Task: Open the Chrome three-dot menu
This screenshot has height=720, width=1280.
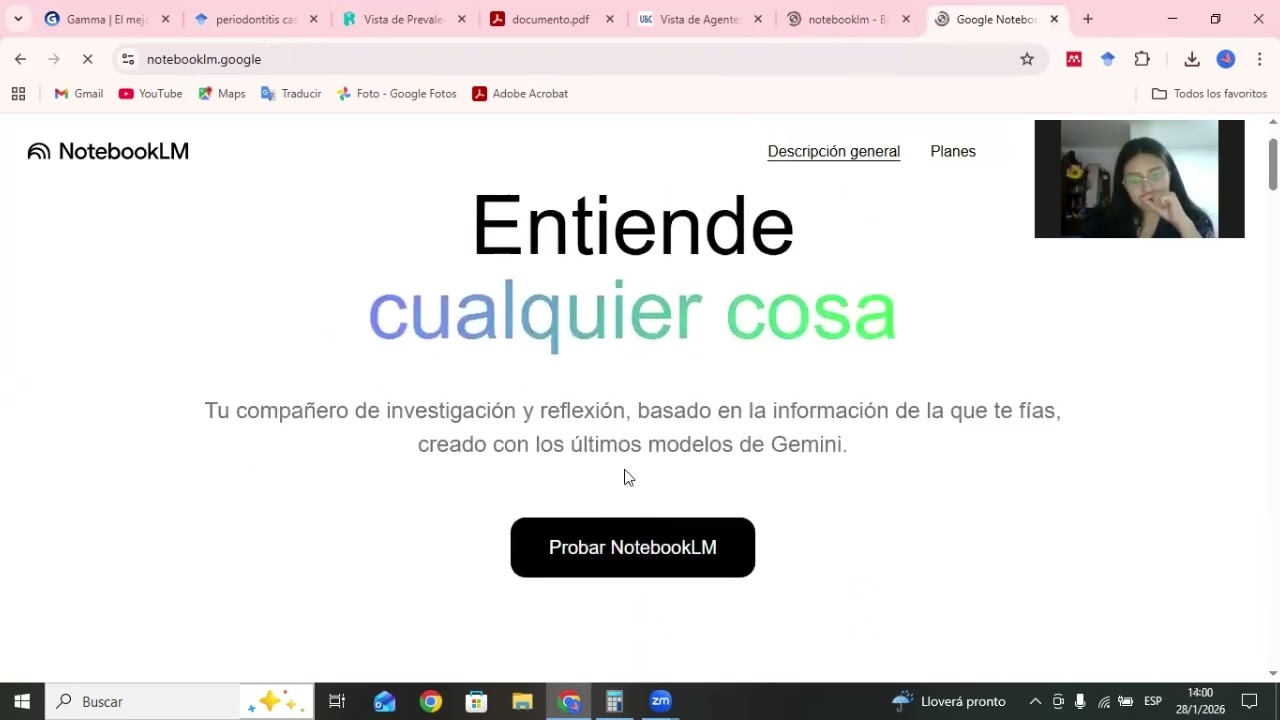Action: [1260, 59]
